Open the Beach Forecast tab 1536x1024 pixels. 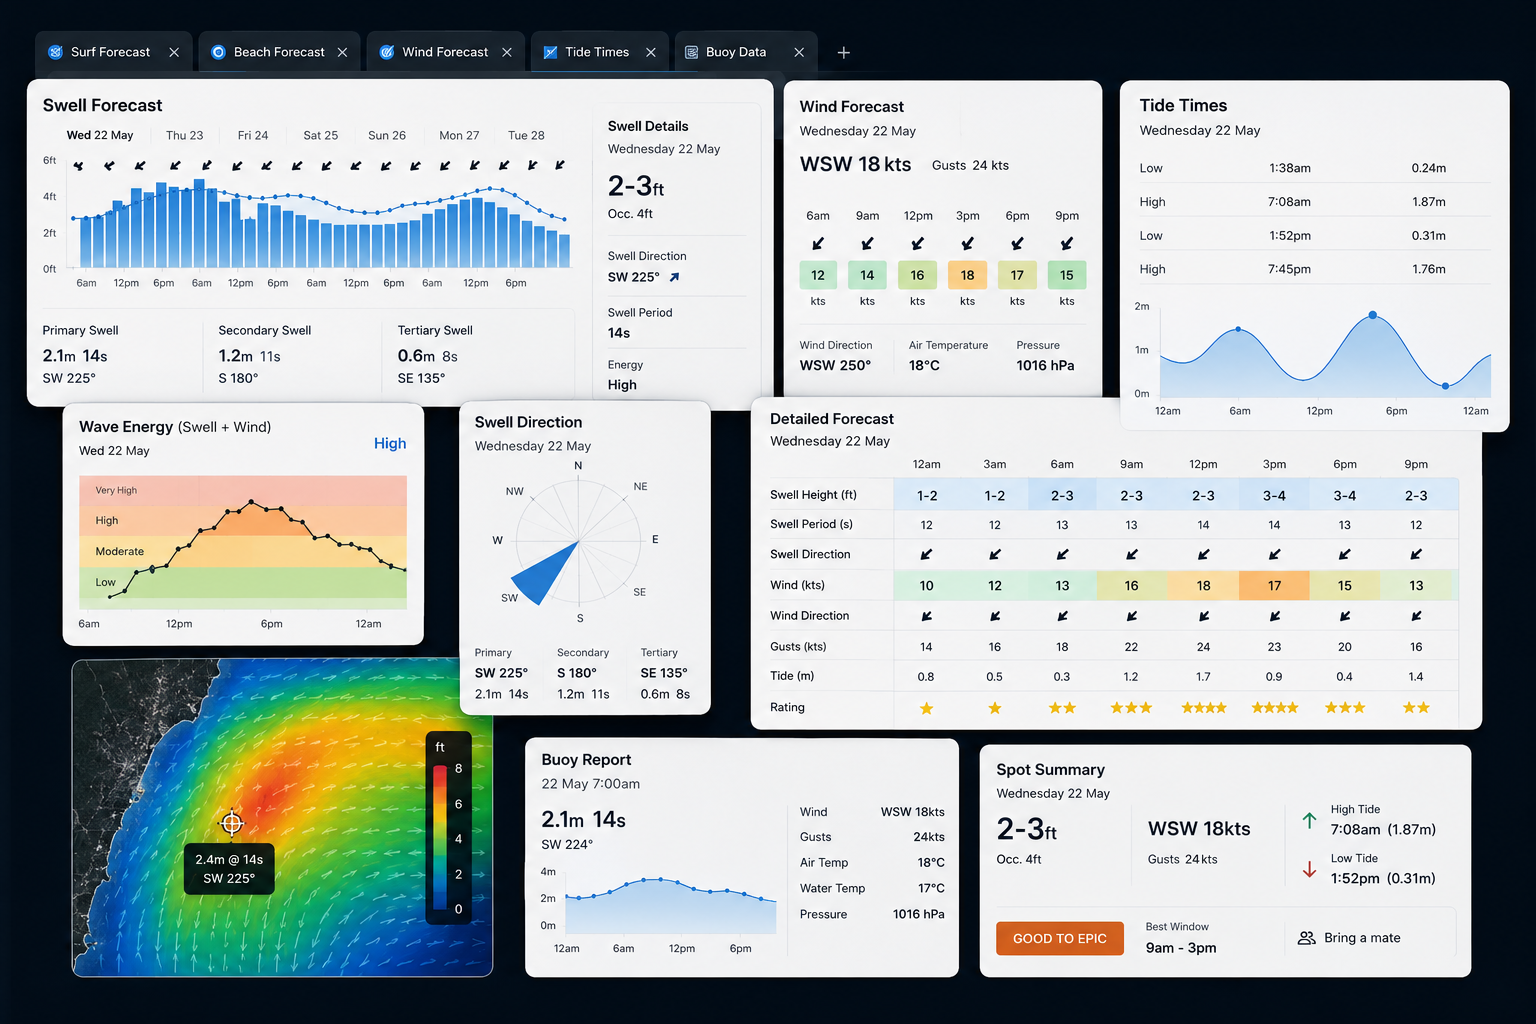[x=279, y=52]
